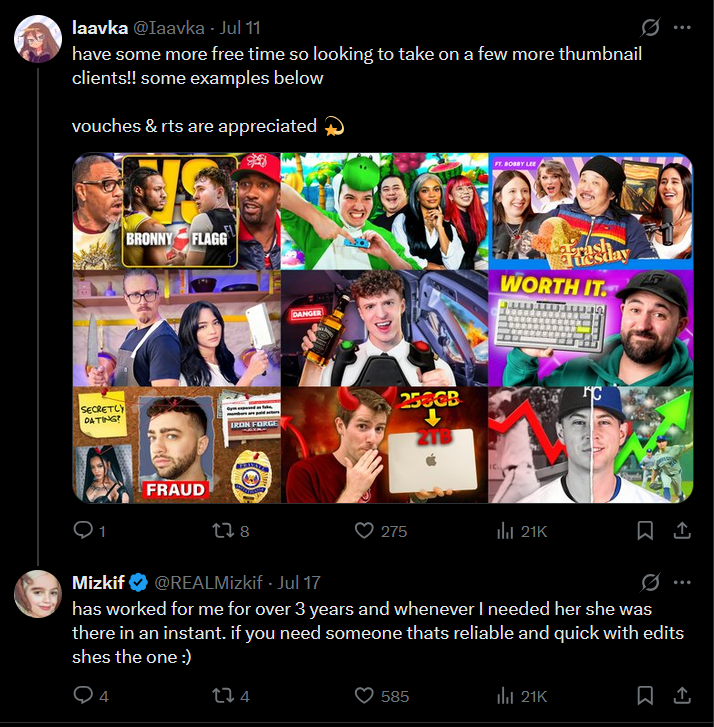Open more options menu on laavka's post

click(682, 28)
